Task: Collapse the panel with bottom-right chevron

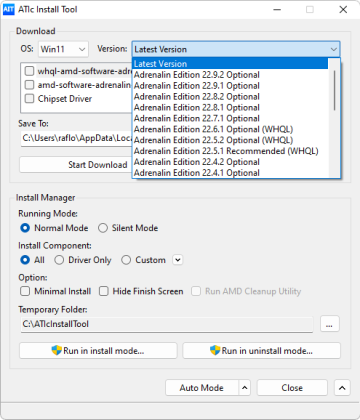Action: [x=342, y=388]
